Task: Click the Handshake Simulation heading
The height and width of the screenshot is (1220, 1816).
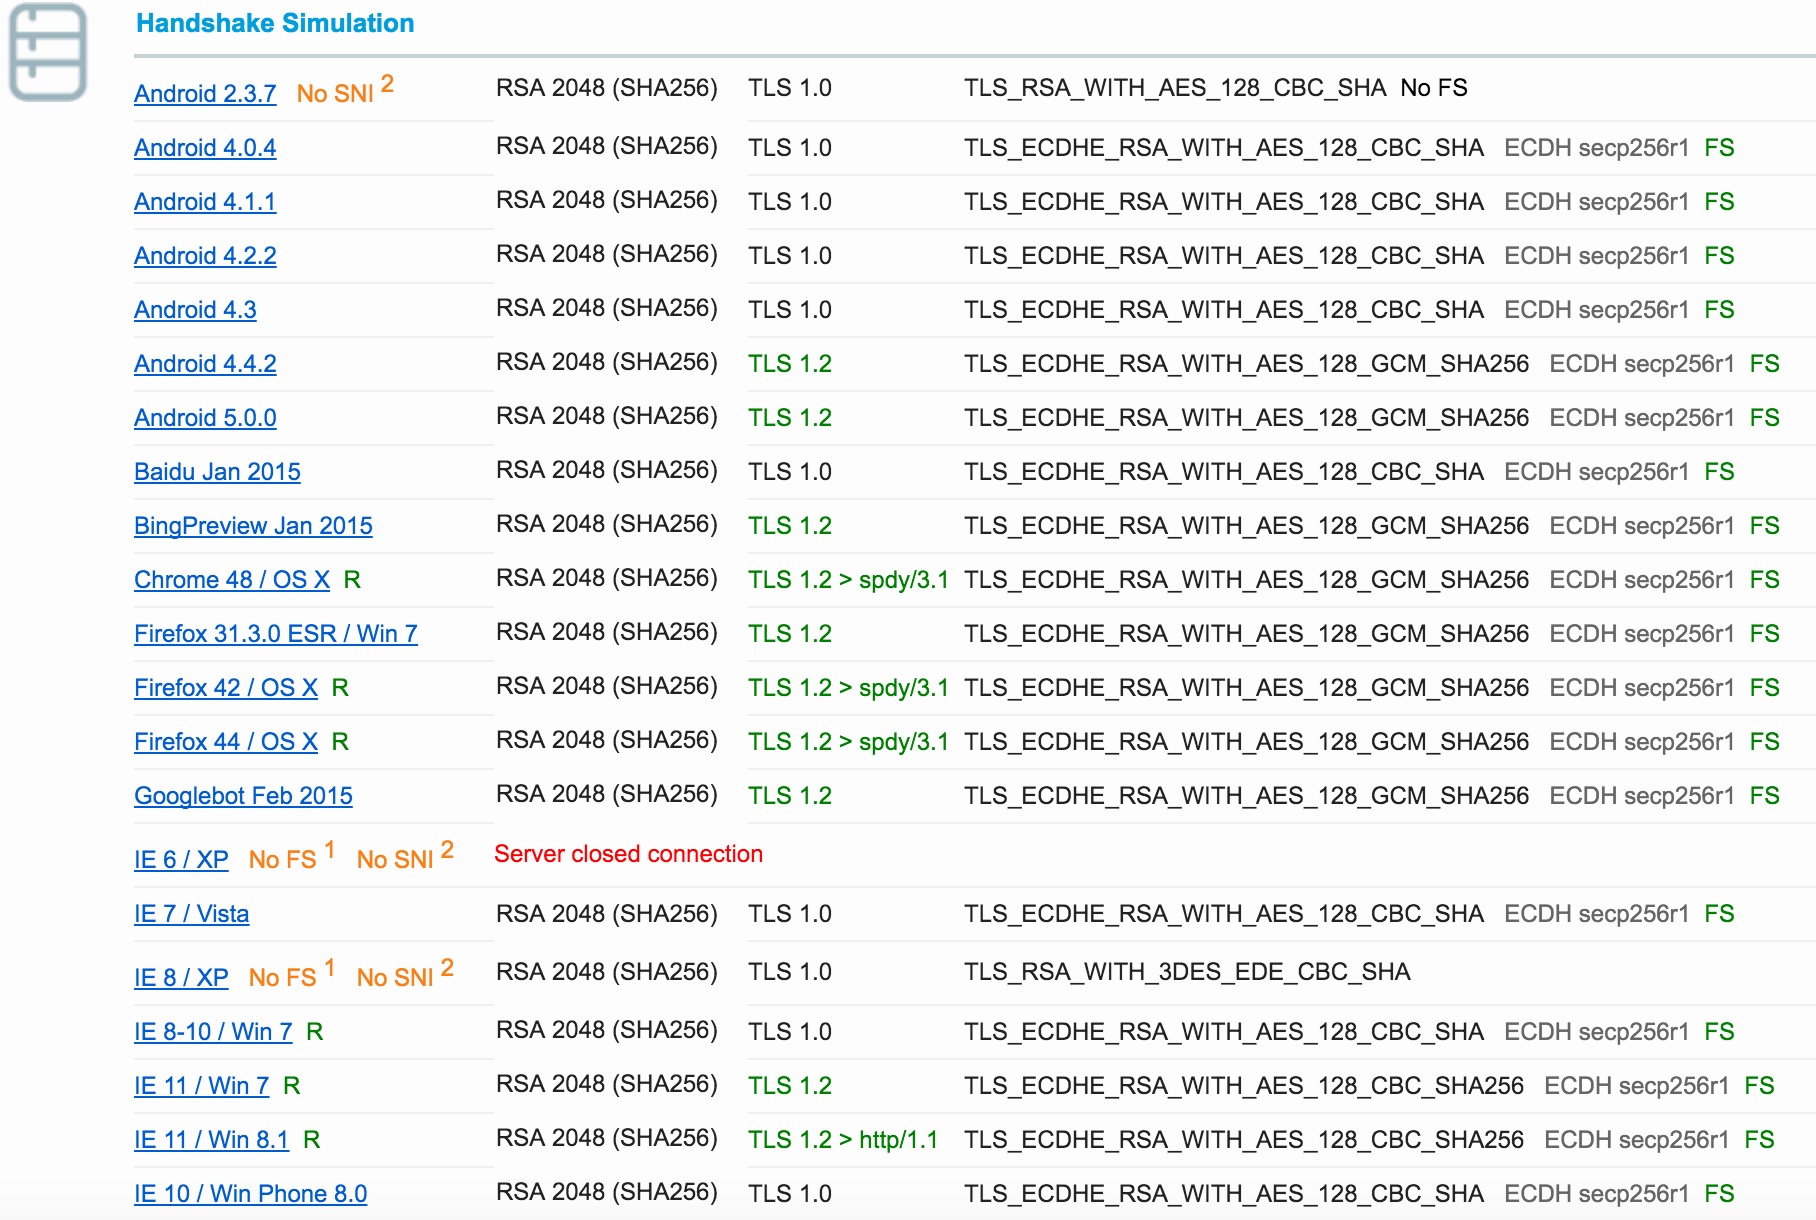Action: point(275,23)
